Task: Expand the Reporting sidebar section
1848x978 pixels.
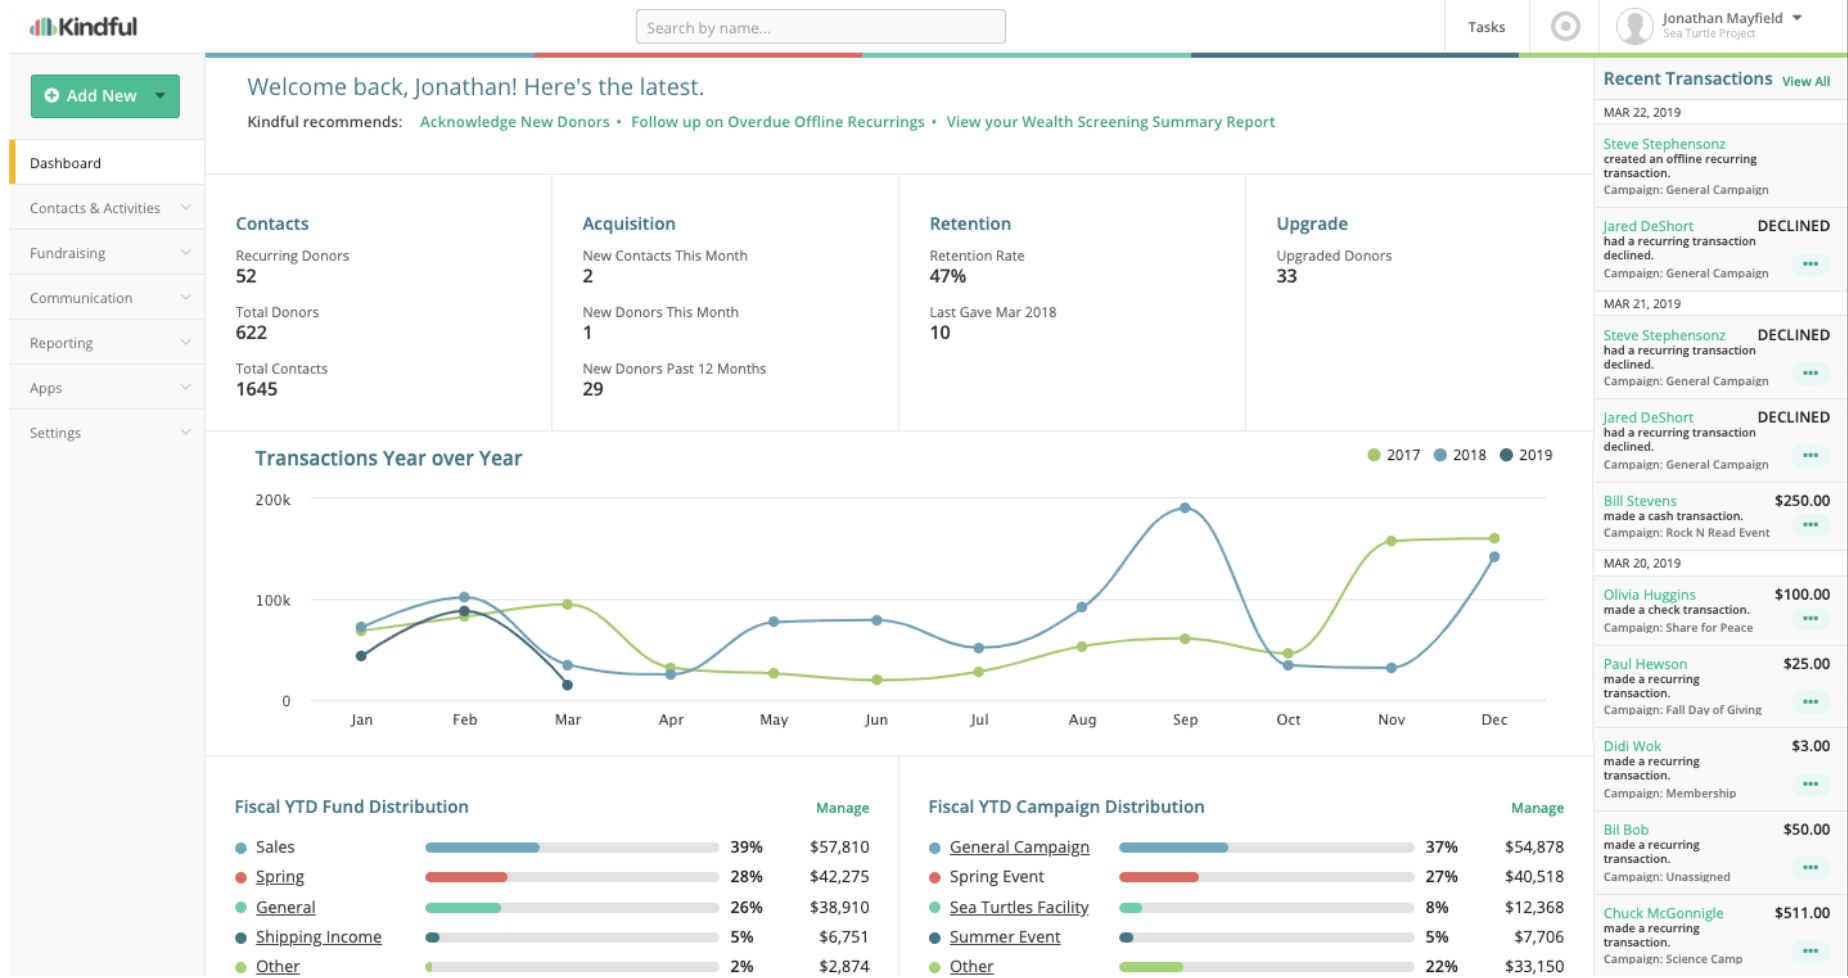Action: (x=106, y=342)
